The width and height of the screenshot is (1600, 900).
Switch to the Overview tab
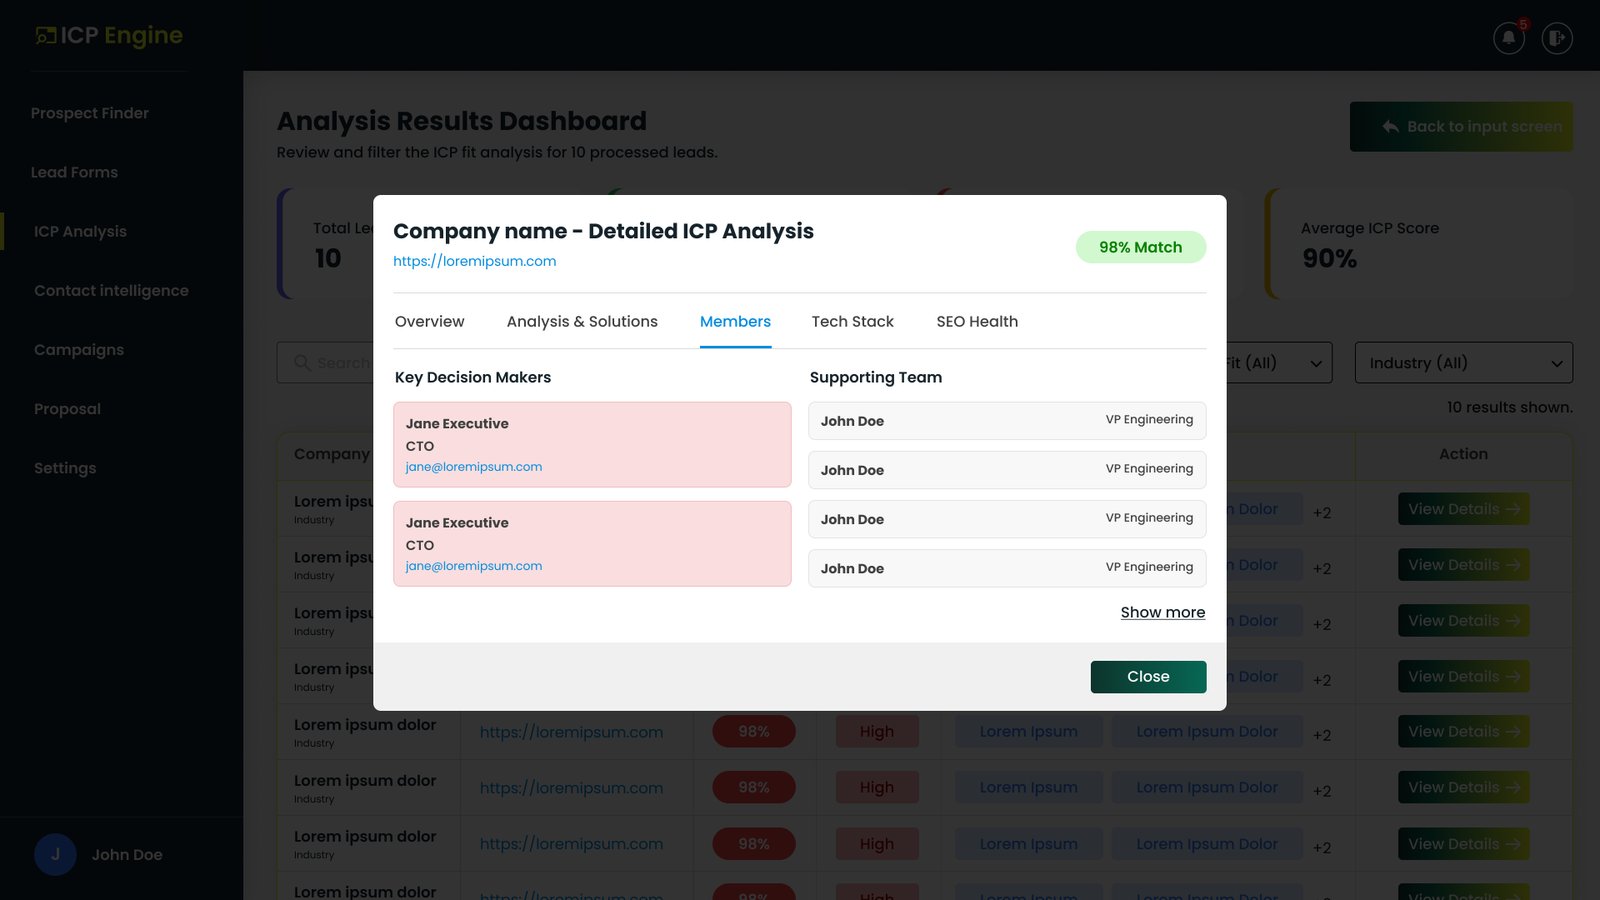(x=429, y=321)
